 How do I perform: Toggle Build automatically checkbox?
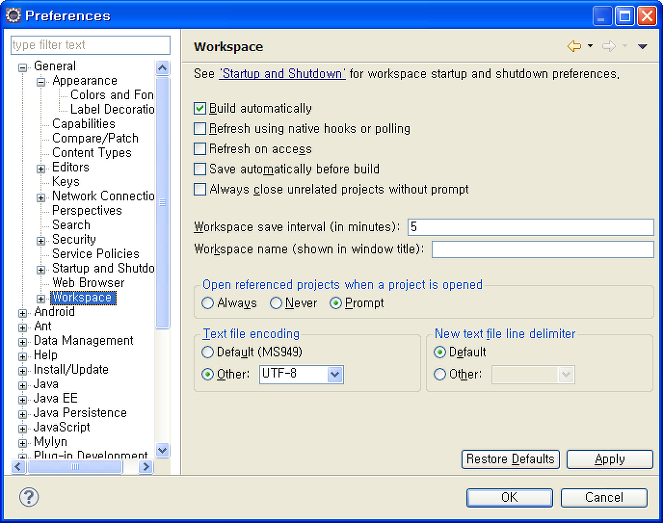[x=200, y=109]
